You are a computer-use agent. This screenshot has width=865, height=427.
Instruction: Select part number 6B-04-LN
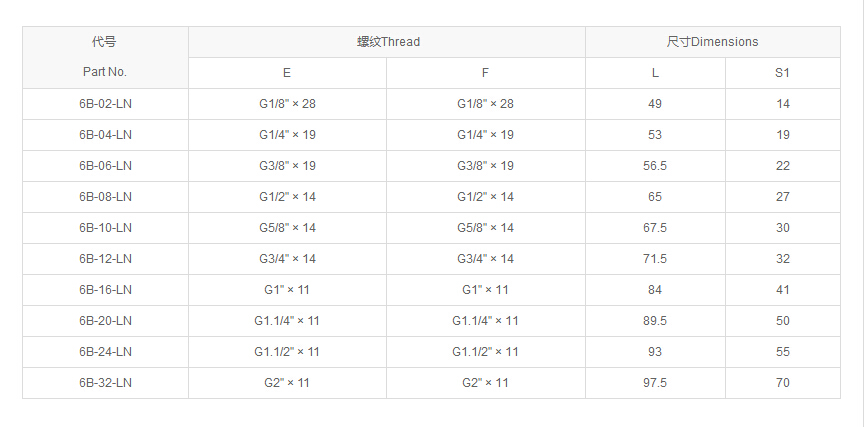[x=105, y=135]
